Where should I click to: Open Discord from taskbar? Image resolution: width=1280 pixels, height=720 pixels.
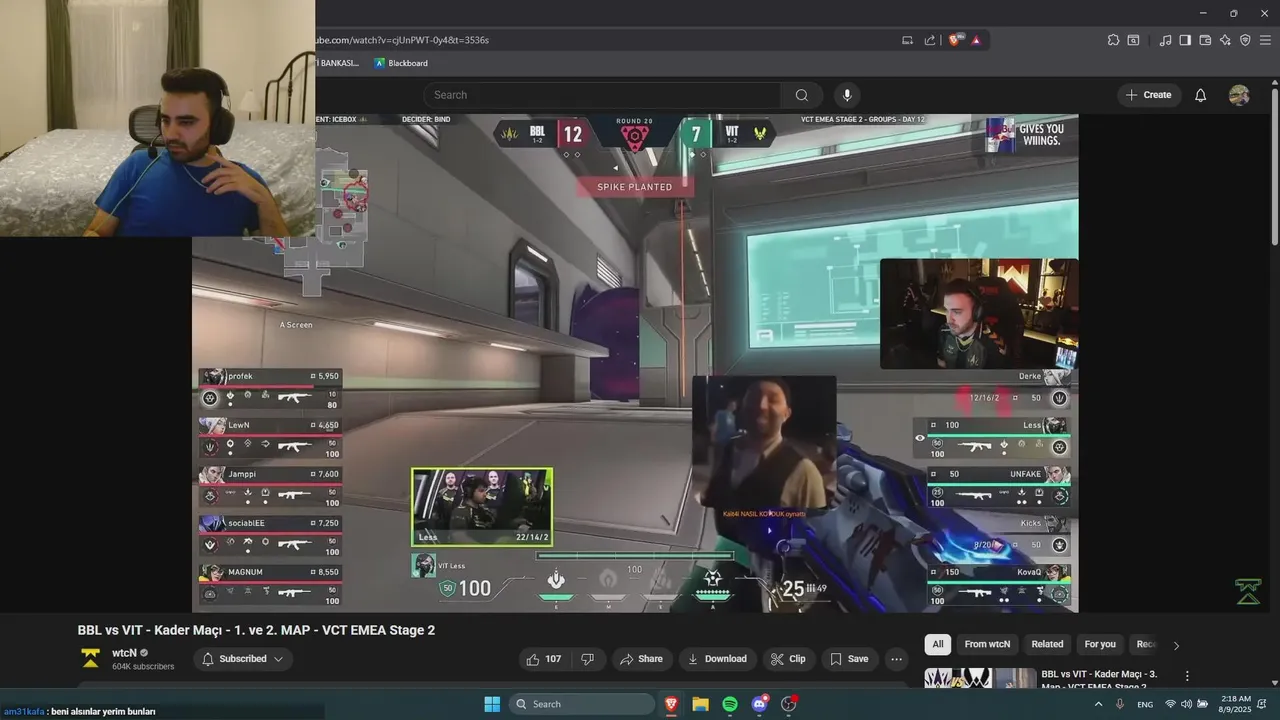(x=760, y=704)
